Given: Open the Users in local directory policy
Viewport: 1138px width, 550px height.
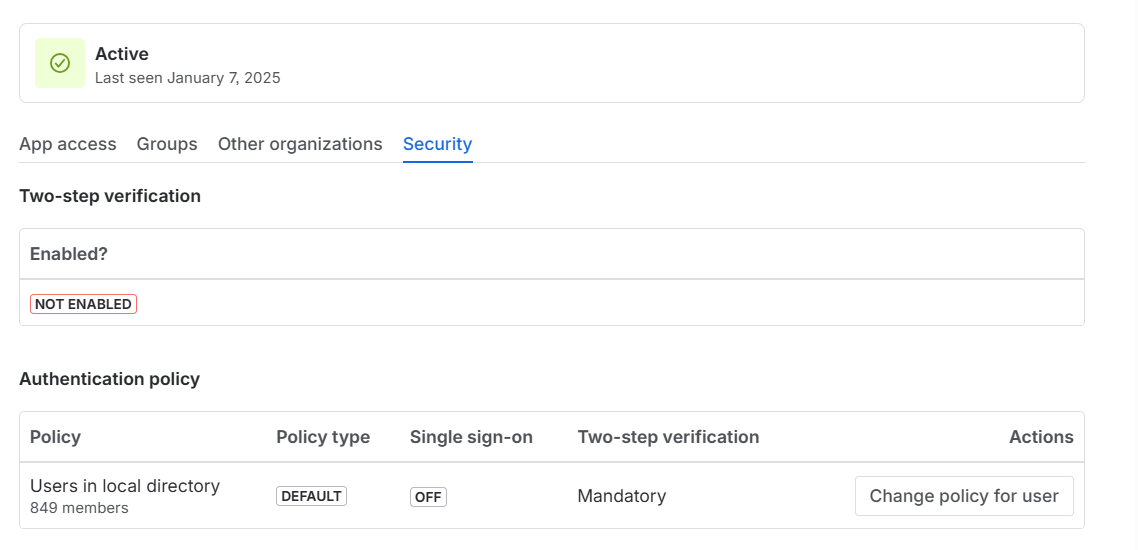Looking at the screenshot, I should tap(125, 485).
